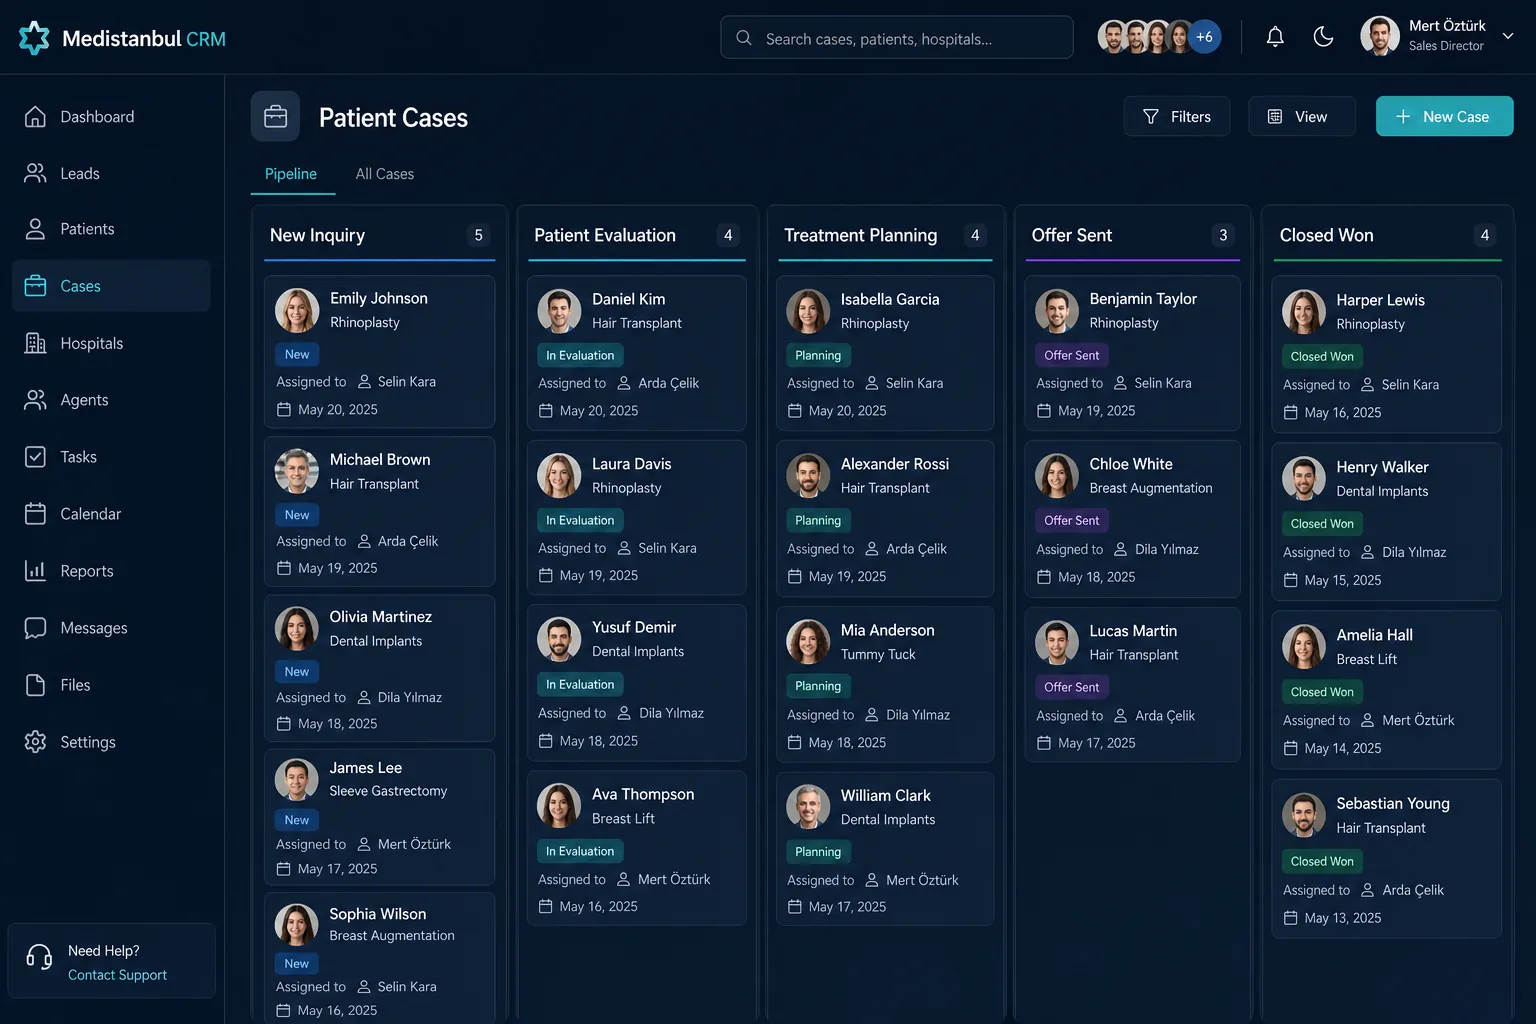Click Offer Sent badge on Chloe White

(x=1072, y=521)
